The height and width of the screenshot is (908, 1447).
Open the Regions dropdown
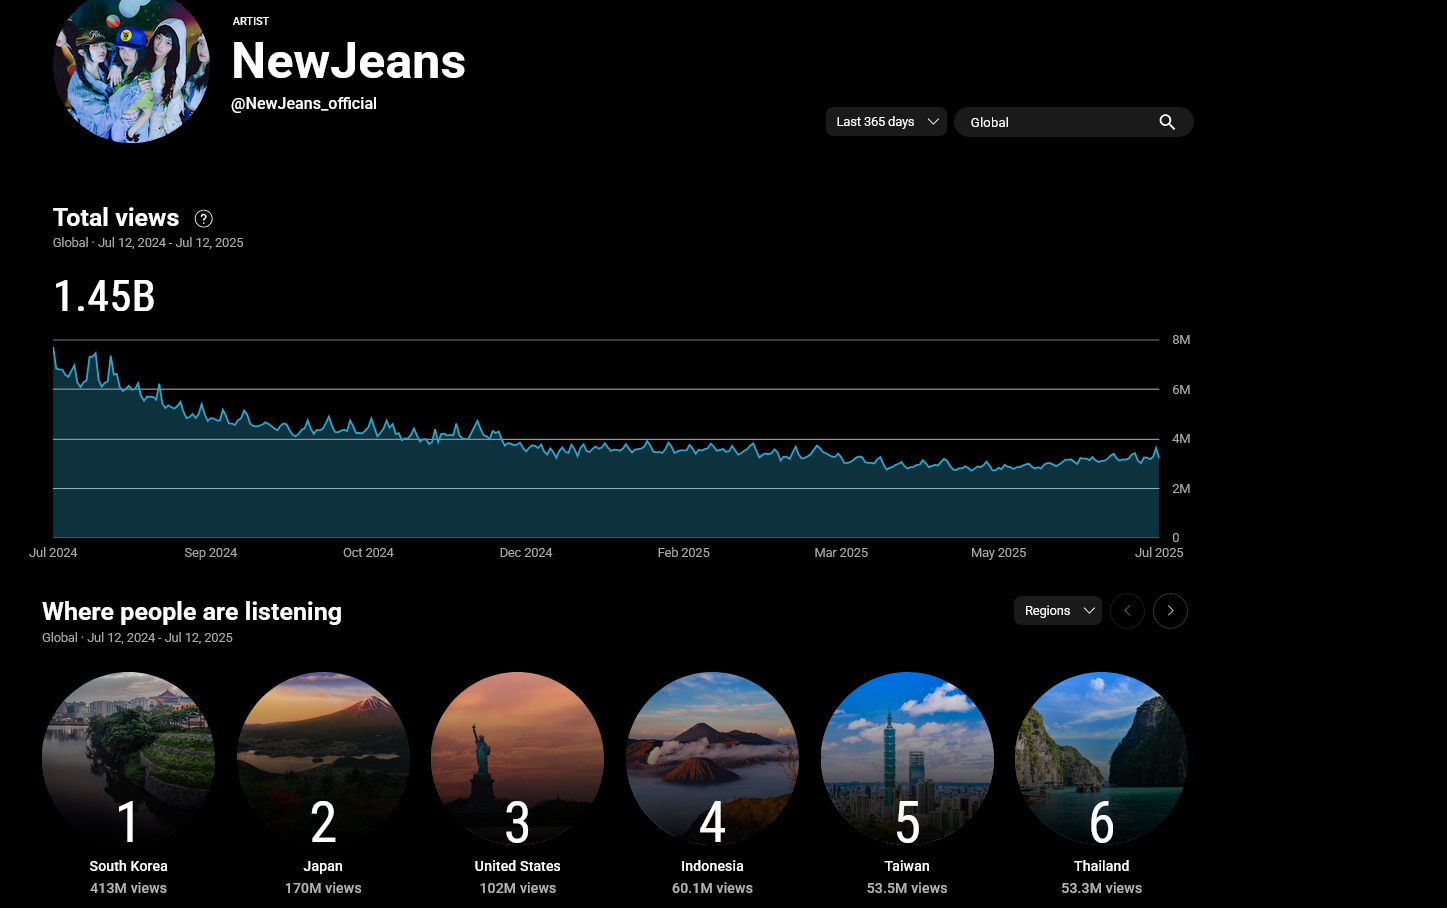[1058, 611]
